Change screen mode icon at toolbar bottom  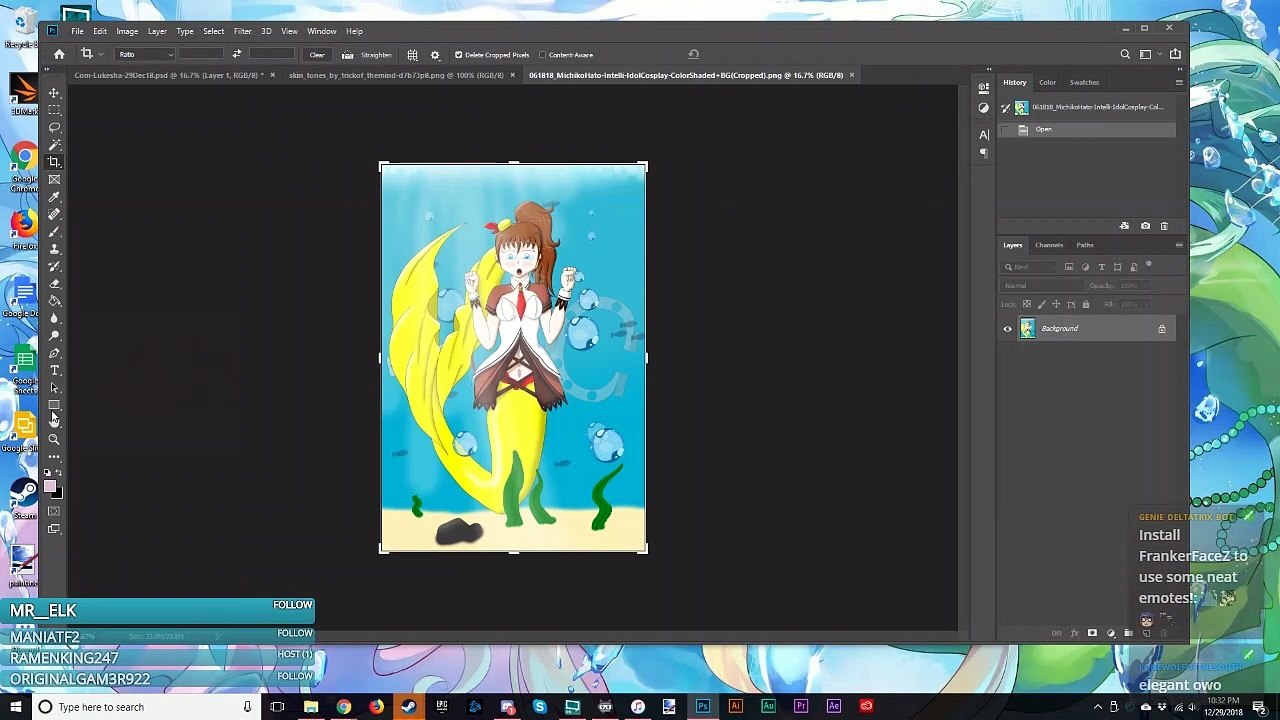pyautogui.click(x=54, y=529)
